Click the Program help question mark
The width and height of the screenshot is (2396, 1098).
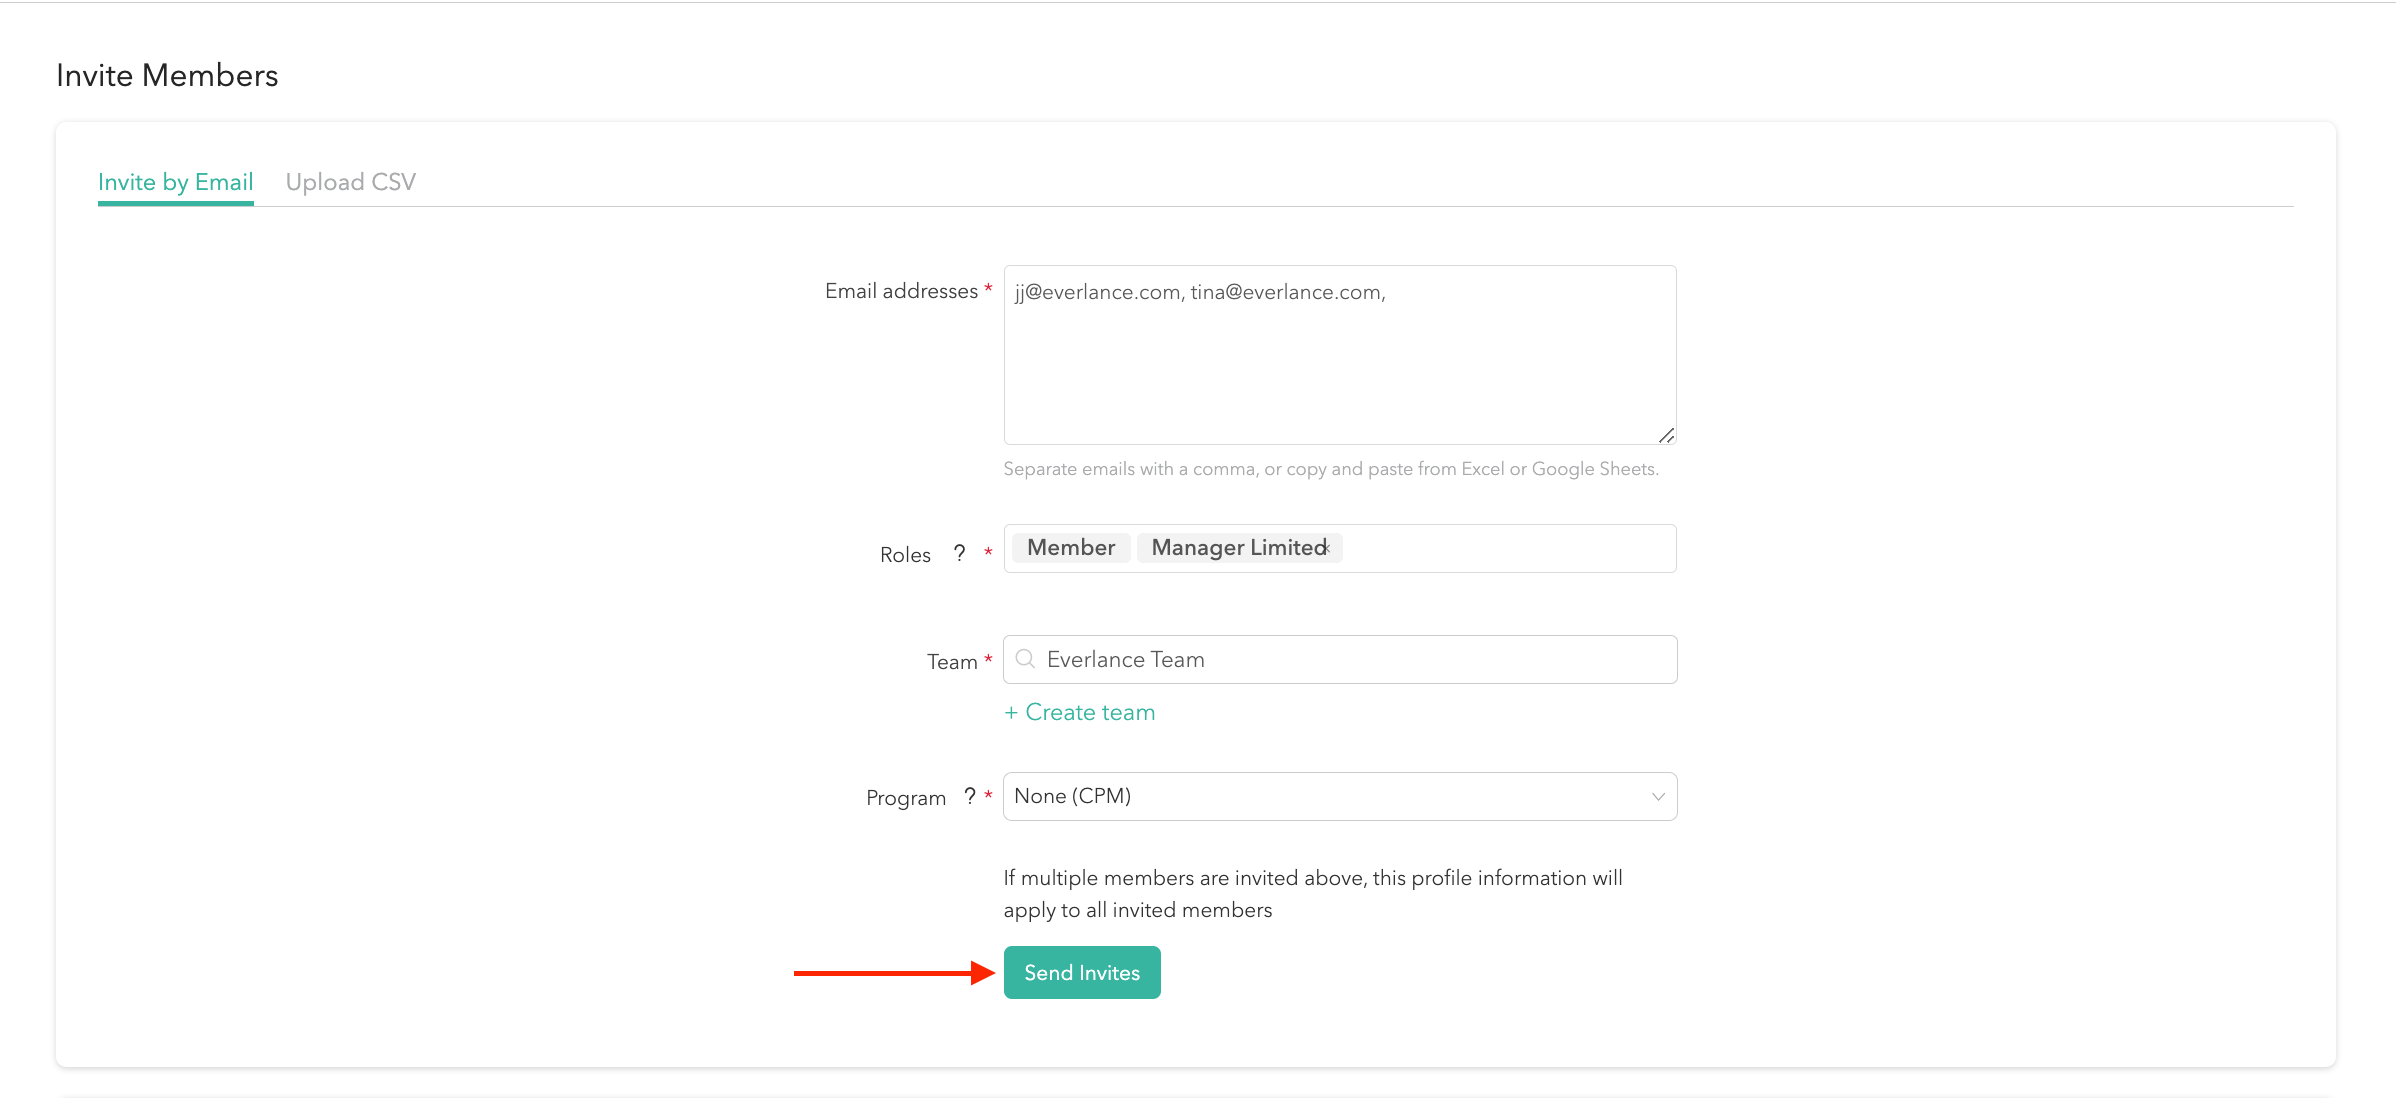coord(969,796)
